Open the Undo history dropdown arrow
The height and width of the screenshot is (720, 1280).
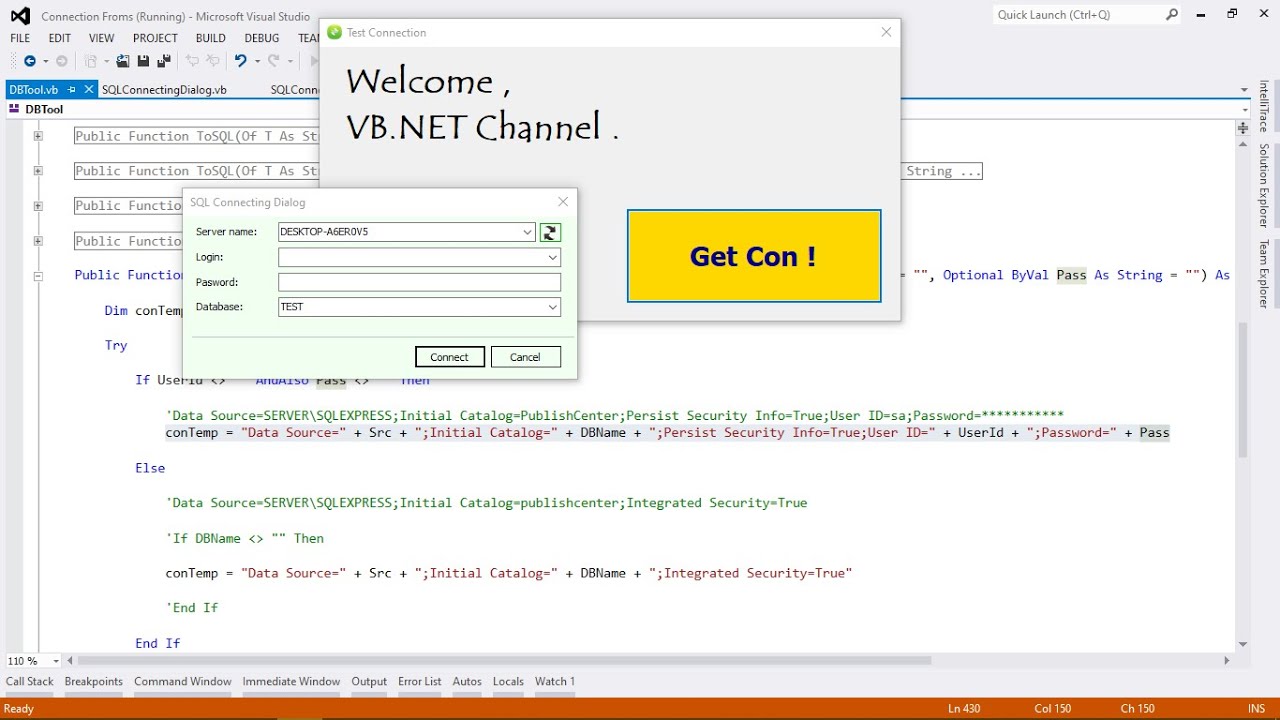coord(256,61)
